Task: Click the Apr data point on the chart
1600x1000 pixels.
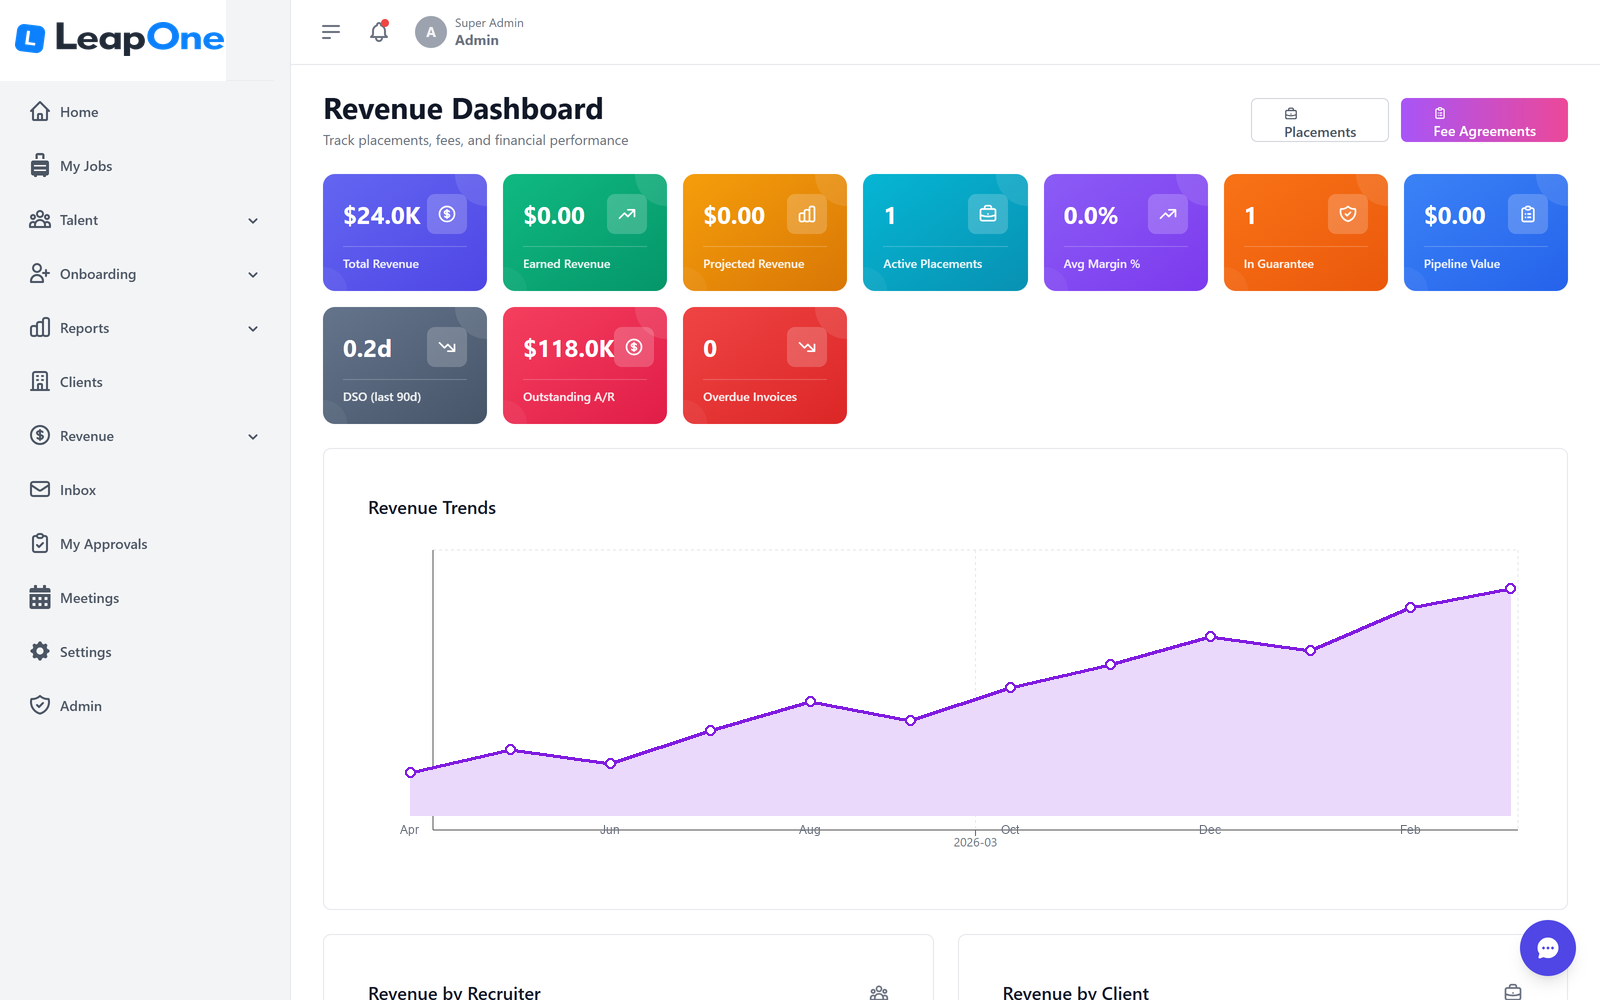Action: pyautogui.click(x=410, y=772)
